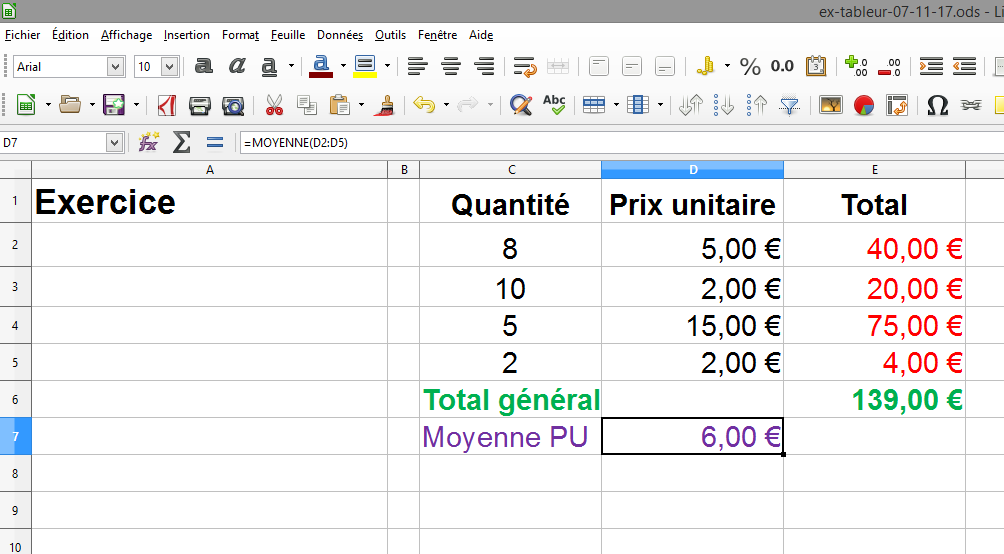The width and height of the screenshot is (1004, 554).
Task: Apply yellow background color
Action: (x=365, y=66)
